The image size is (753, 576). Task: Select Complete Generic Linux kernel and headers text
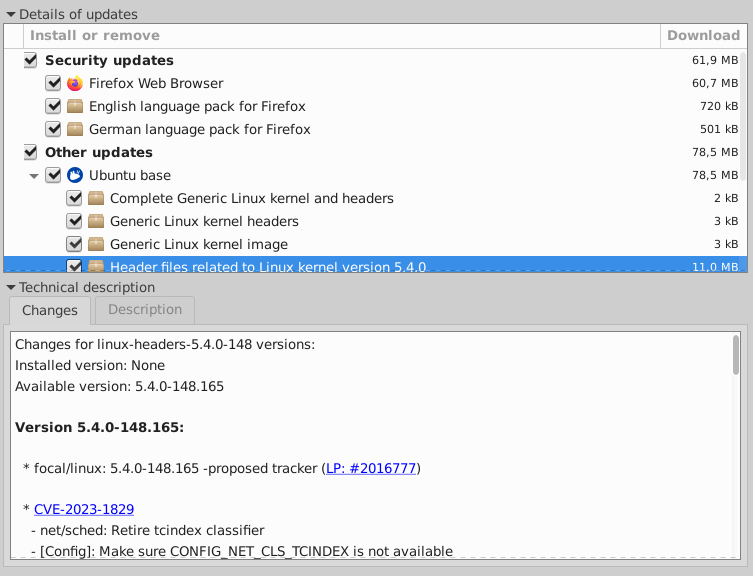(252, 198)
